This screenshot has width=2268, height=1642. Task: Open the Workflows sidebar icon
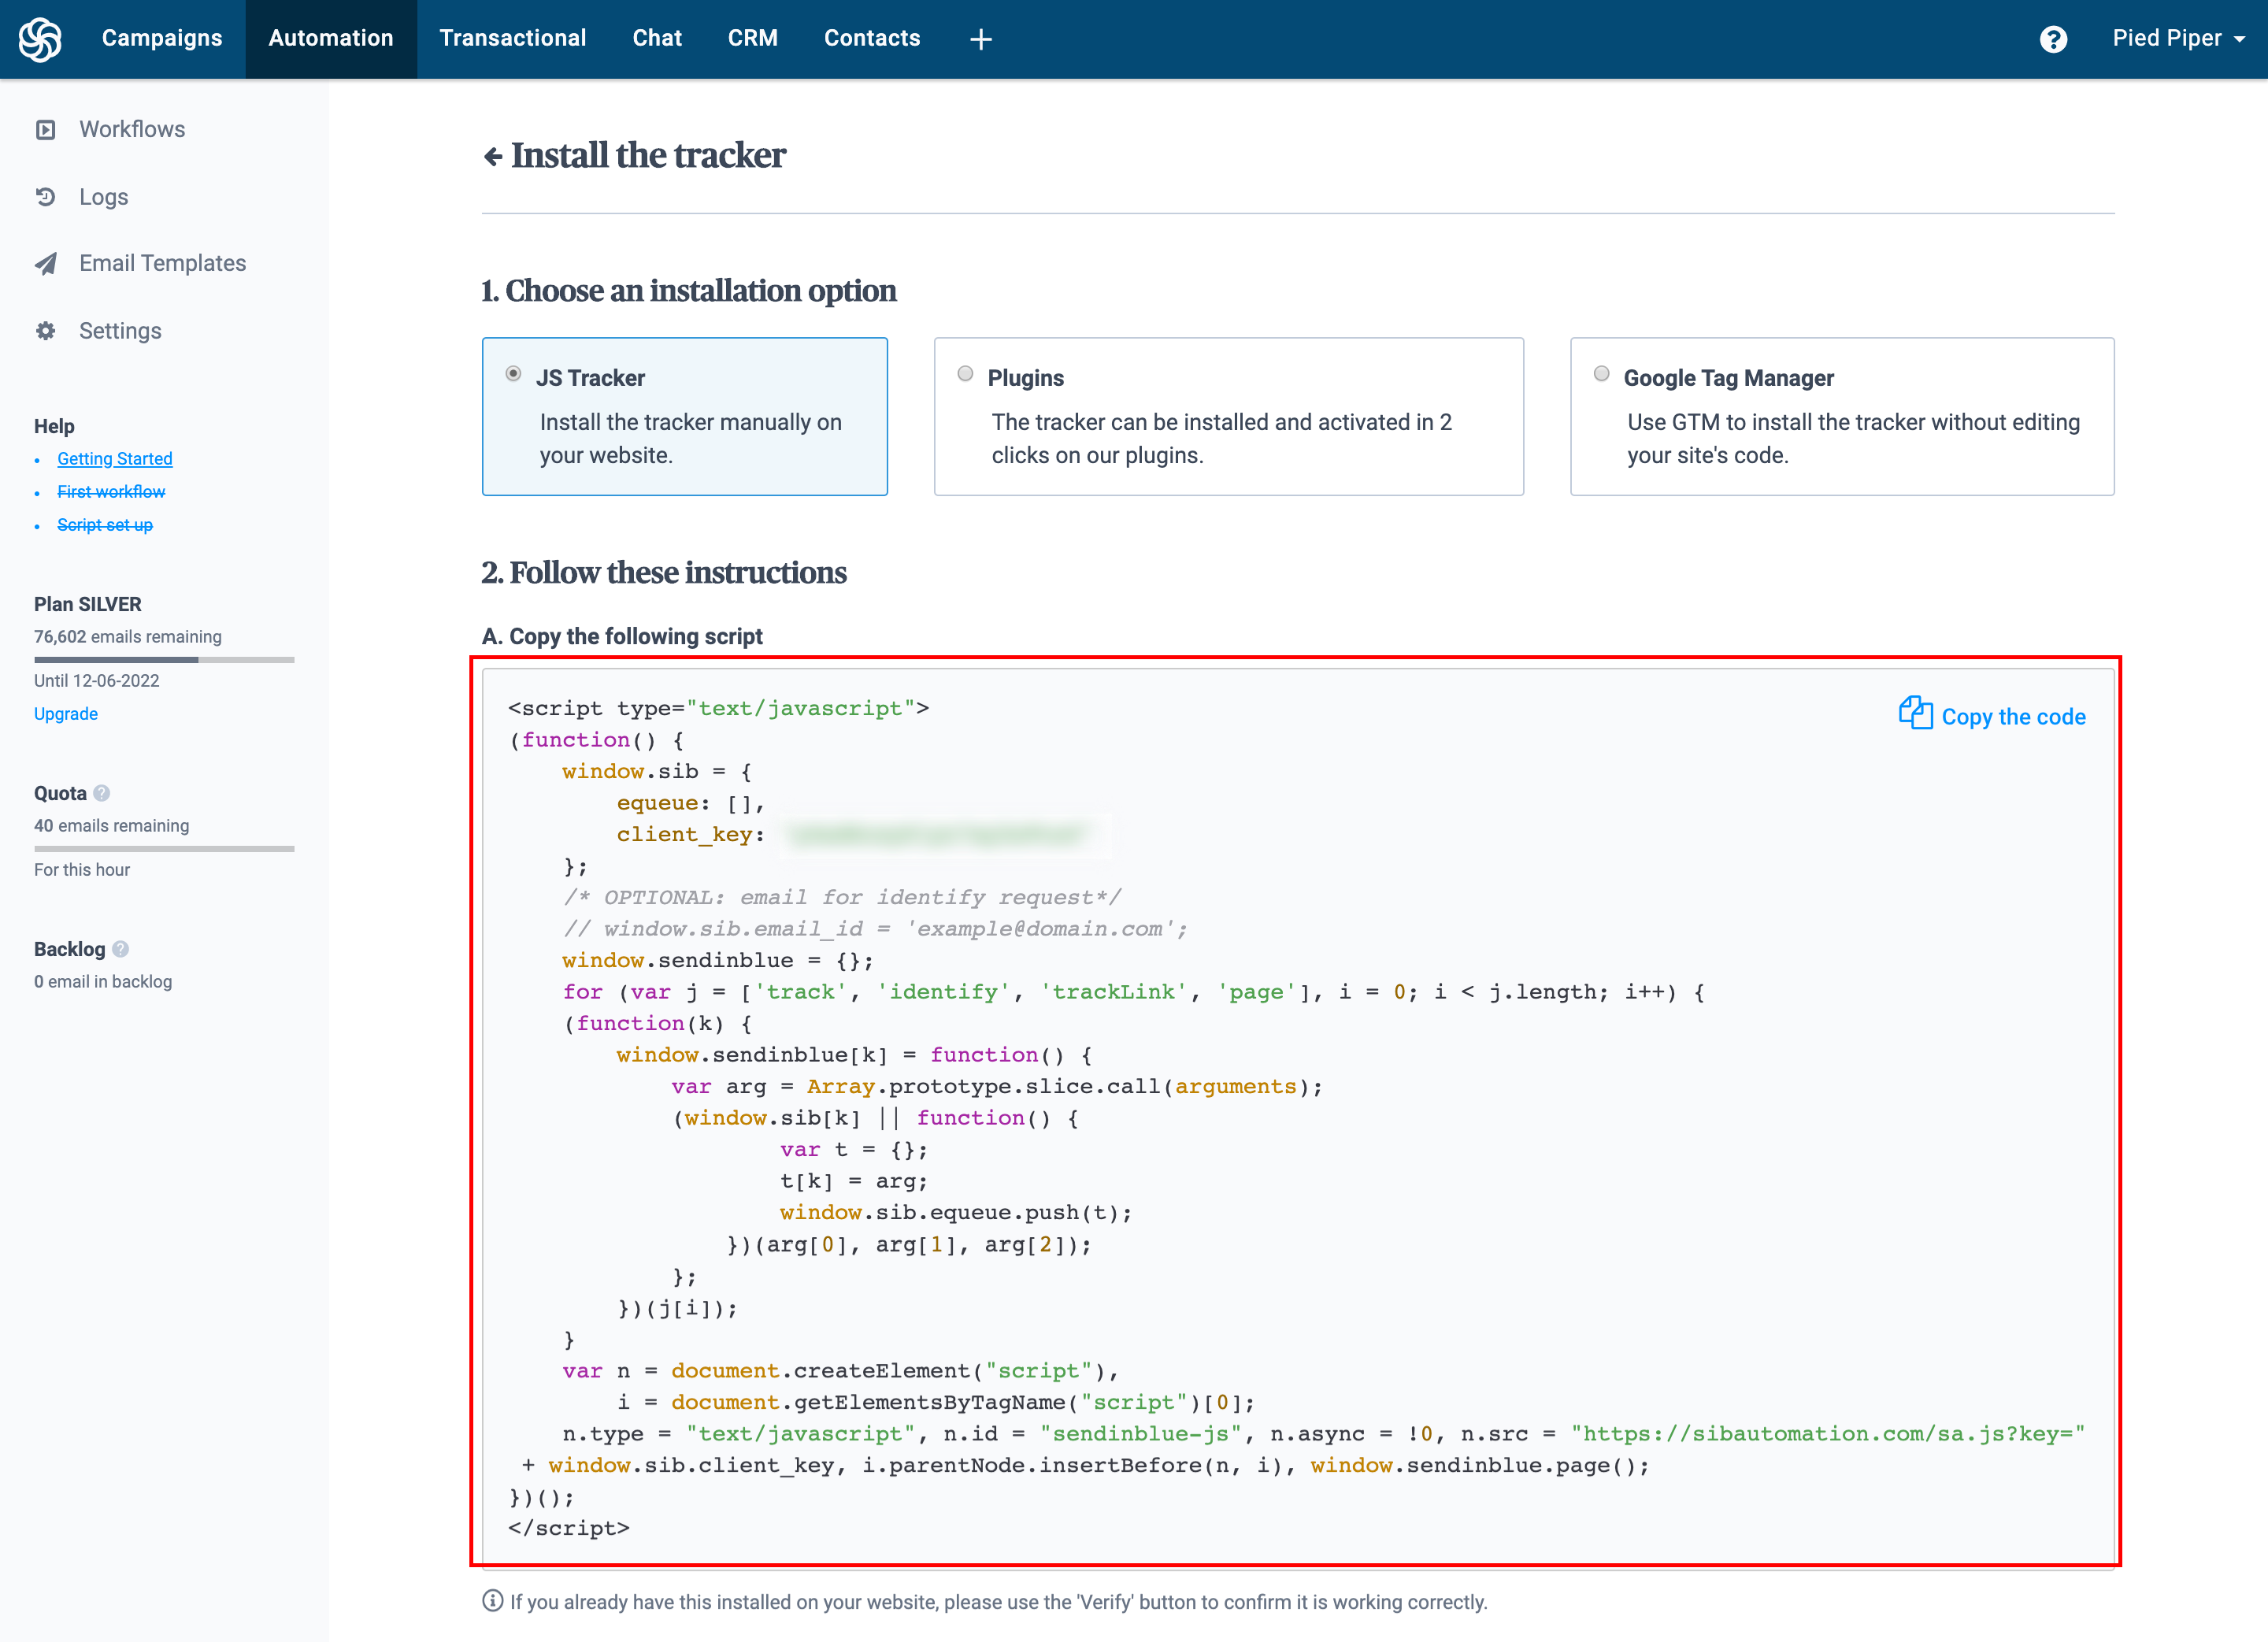[x=46, y=130]
